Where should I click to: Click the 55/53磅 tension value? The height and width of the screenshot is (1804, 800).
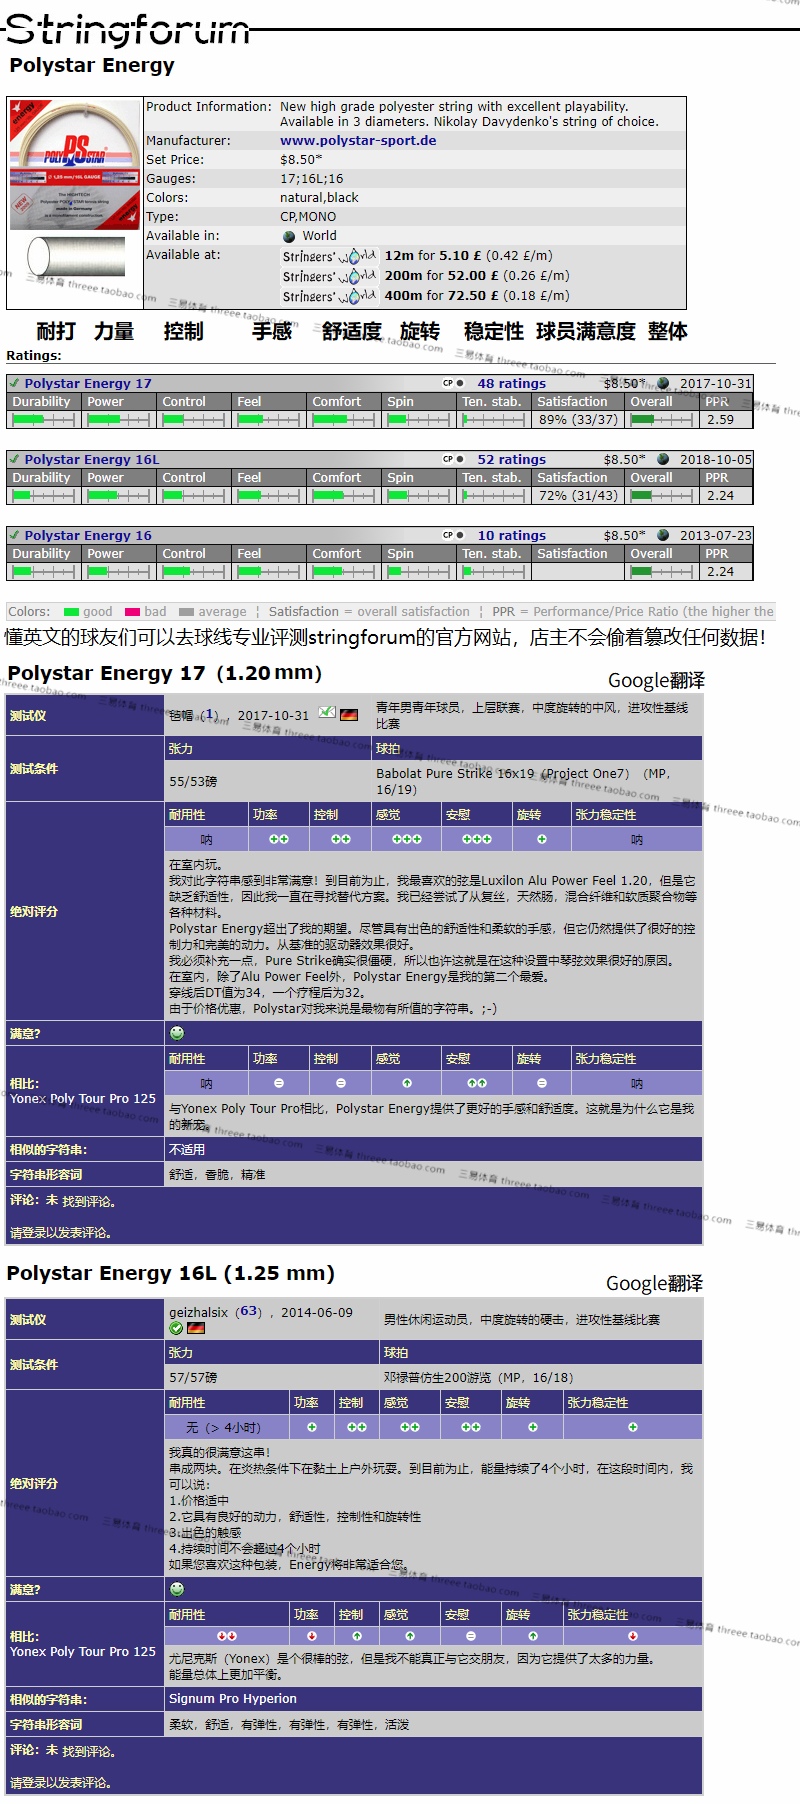[x=193, y=781]
